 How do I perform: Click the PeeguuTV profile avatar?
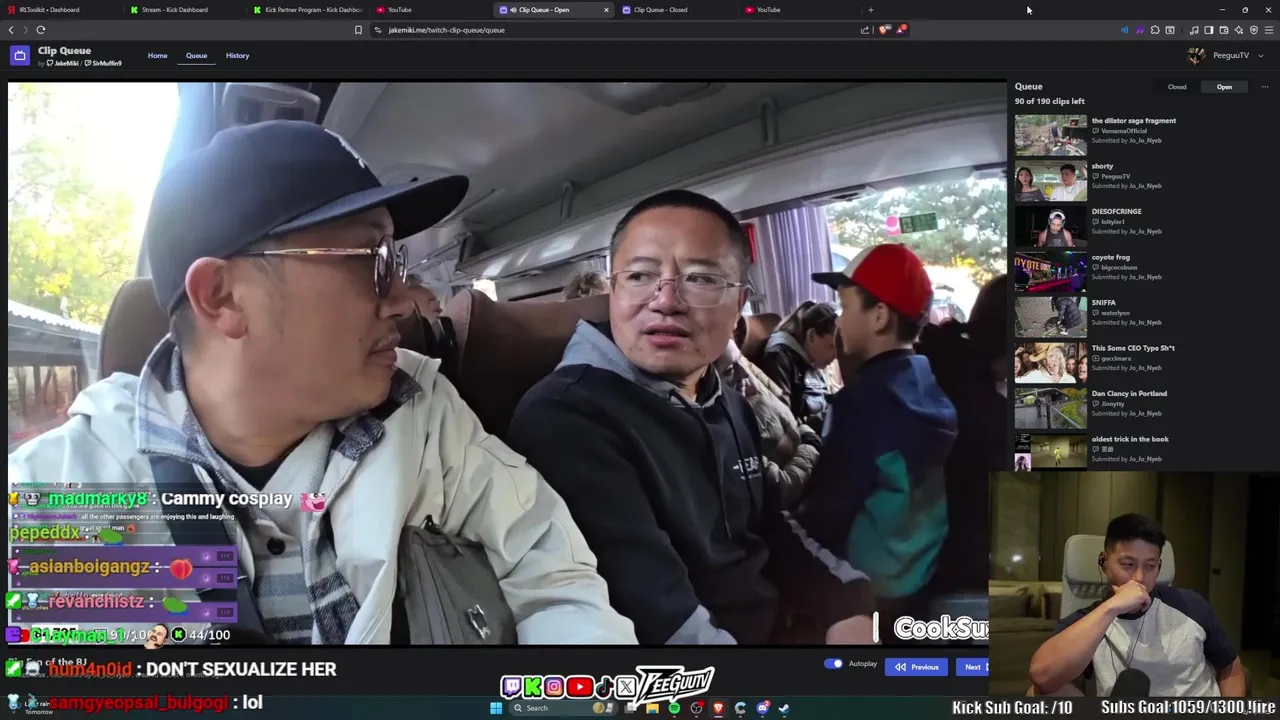(x=1196, y=56)
